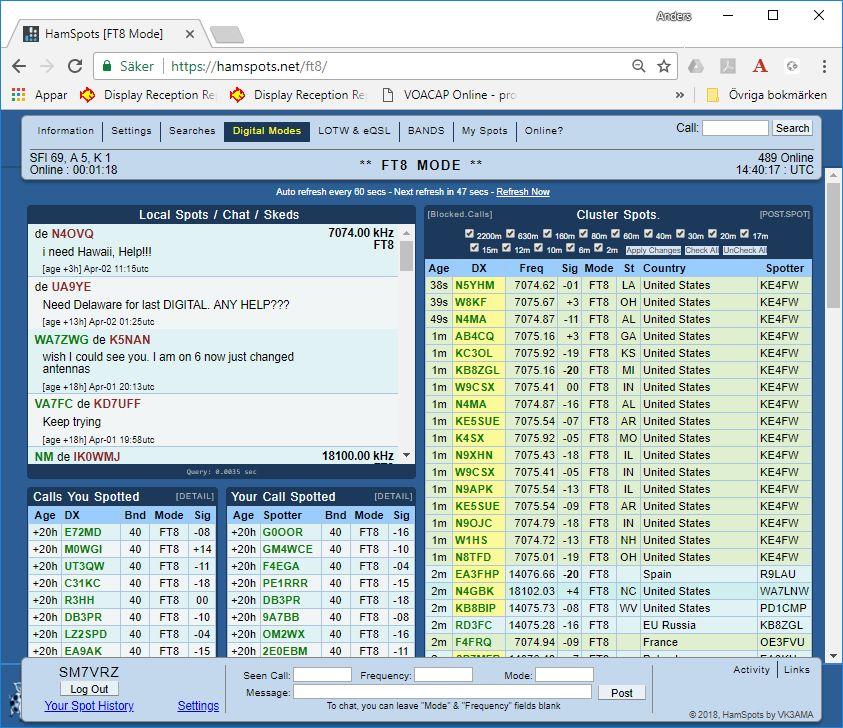The image size is (843, 728).
Task: Toggle the 630m band checkbox
Action: pyautogui.click(x=511, y=233)
